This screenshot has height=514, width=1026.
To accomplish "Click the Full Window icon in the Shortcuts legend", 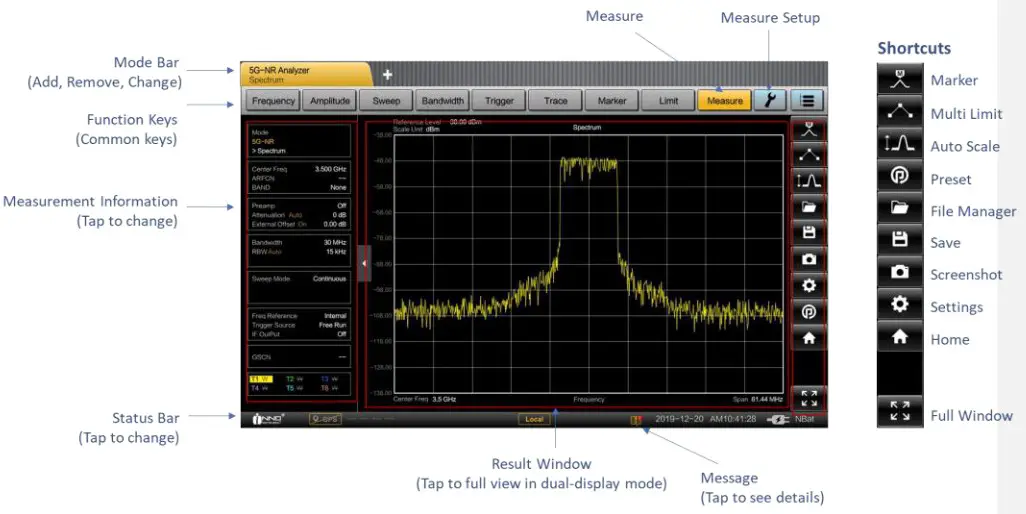I will (x=900, y=411).
